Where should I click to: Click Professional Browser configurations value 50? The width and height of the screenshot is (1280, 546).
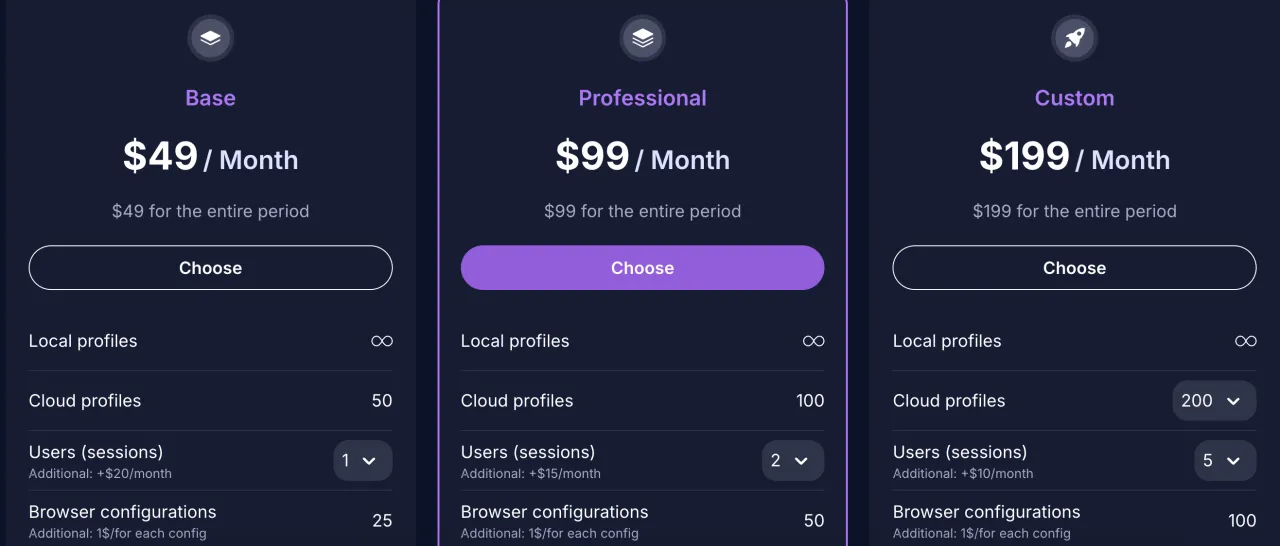[x=814, y=521]
